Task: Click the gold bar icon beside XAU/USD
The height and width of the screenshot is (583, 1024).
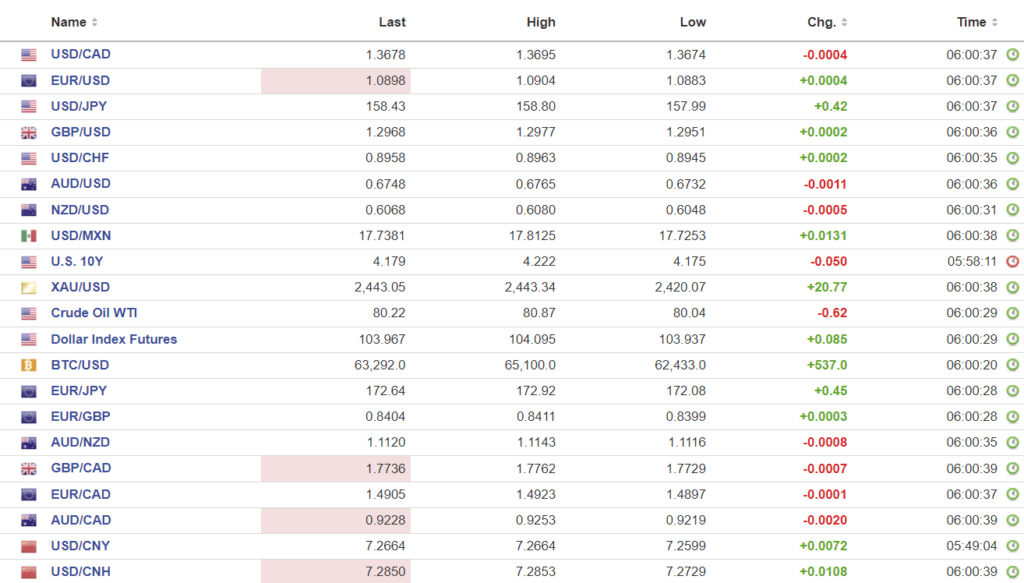Action: tap(29, 288)
